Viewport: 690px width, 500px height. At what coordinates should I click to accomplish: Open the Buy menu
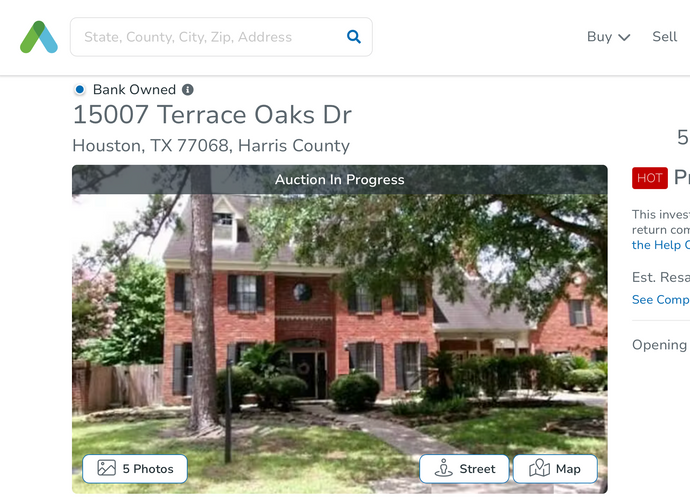609,37
